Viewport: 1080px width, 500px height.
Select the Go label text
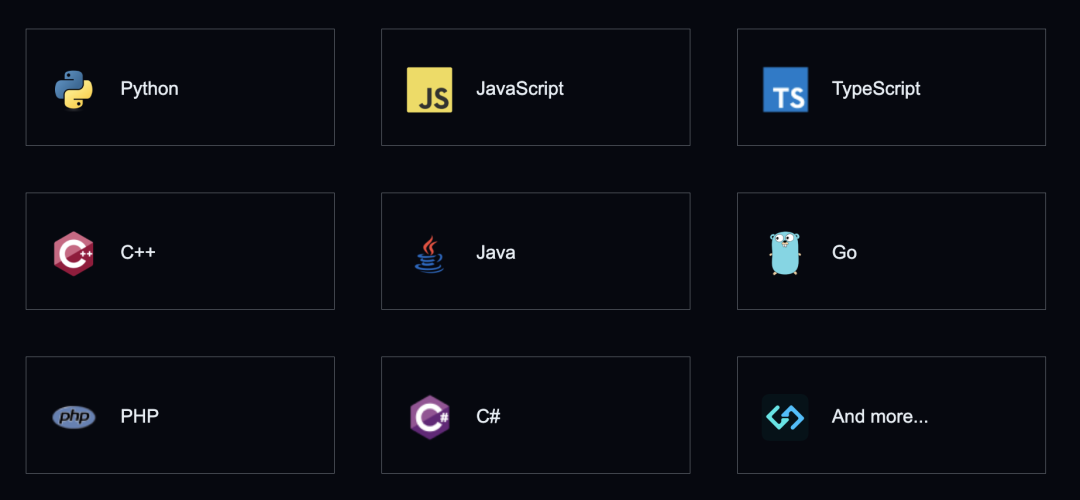click(x=844, y=253)
